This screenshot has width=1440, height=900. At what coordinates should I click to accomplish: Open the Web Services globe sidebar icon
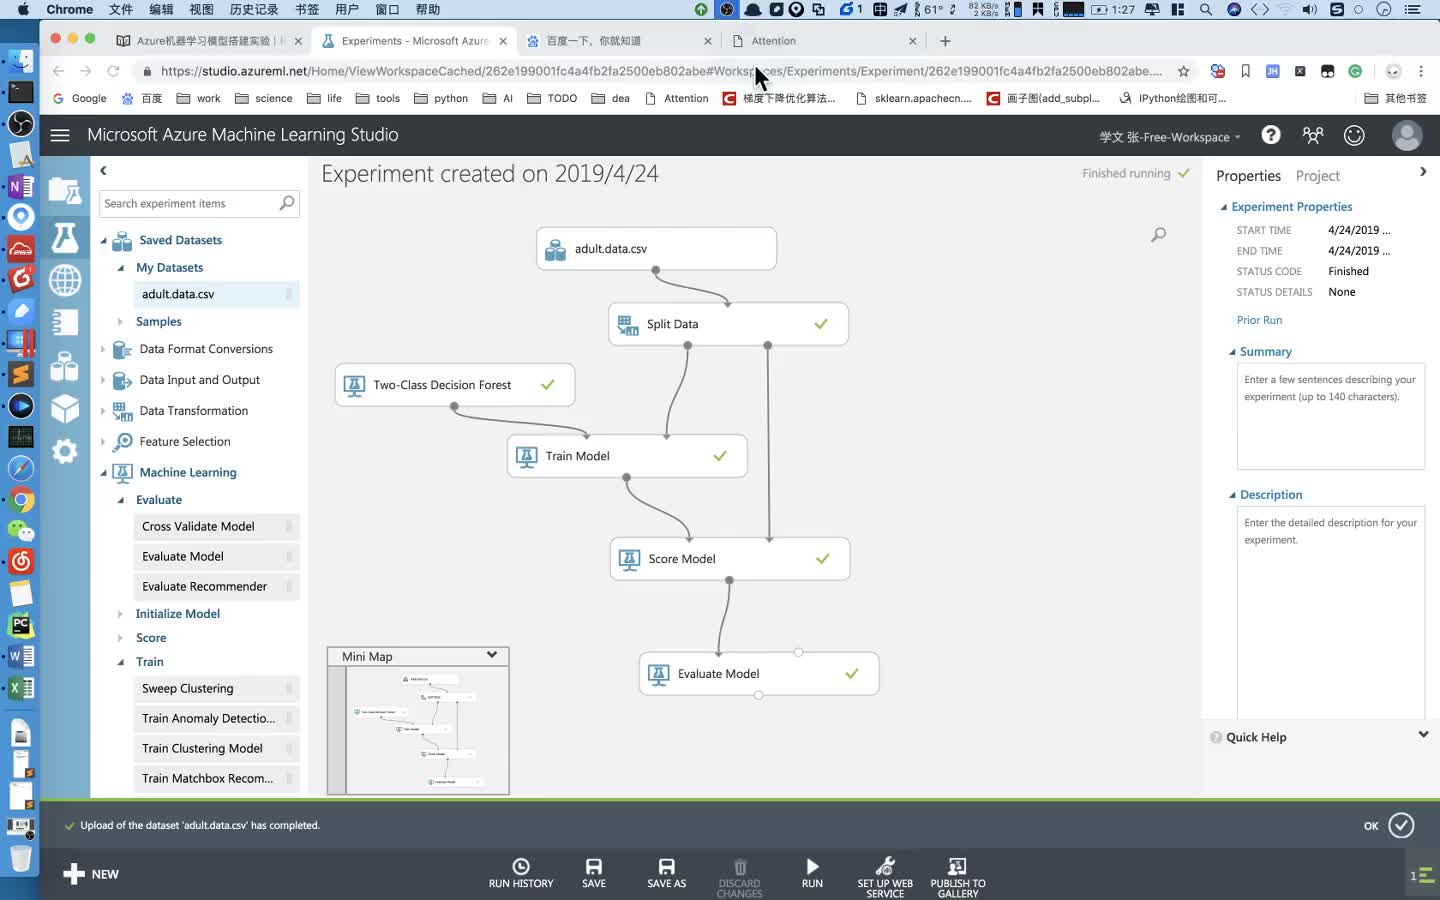(x=65, y=281)
